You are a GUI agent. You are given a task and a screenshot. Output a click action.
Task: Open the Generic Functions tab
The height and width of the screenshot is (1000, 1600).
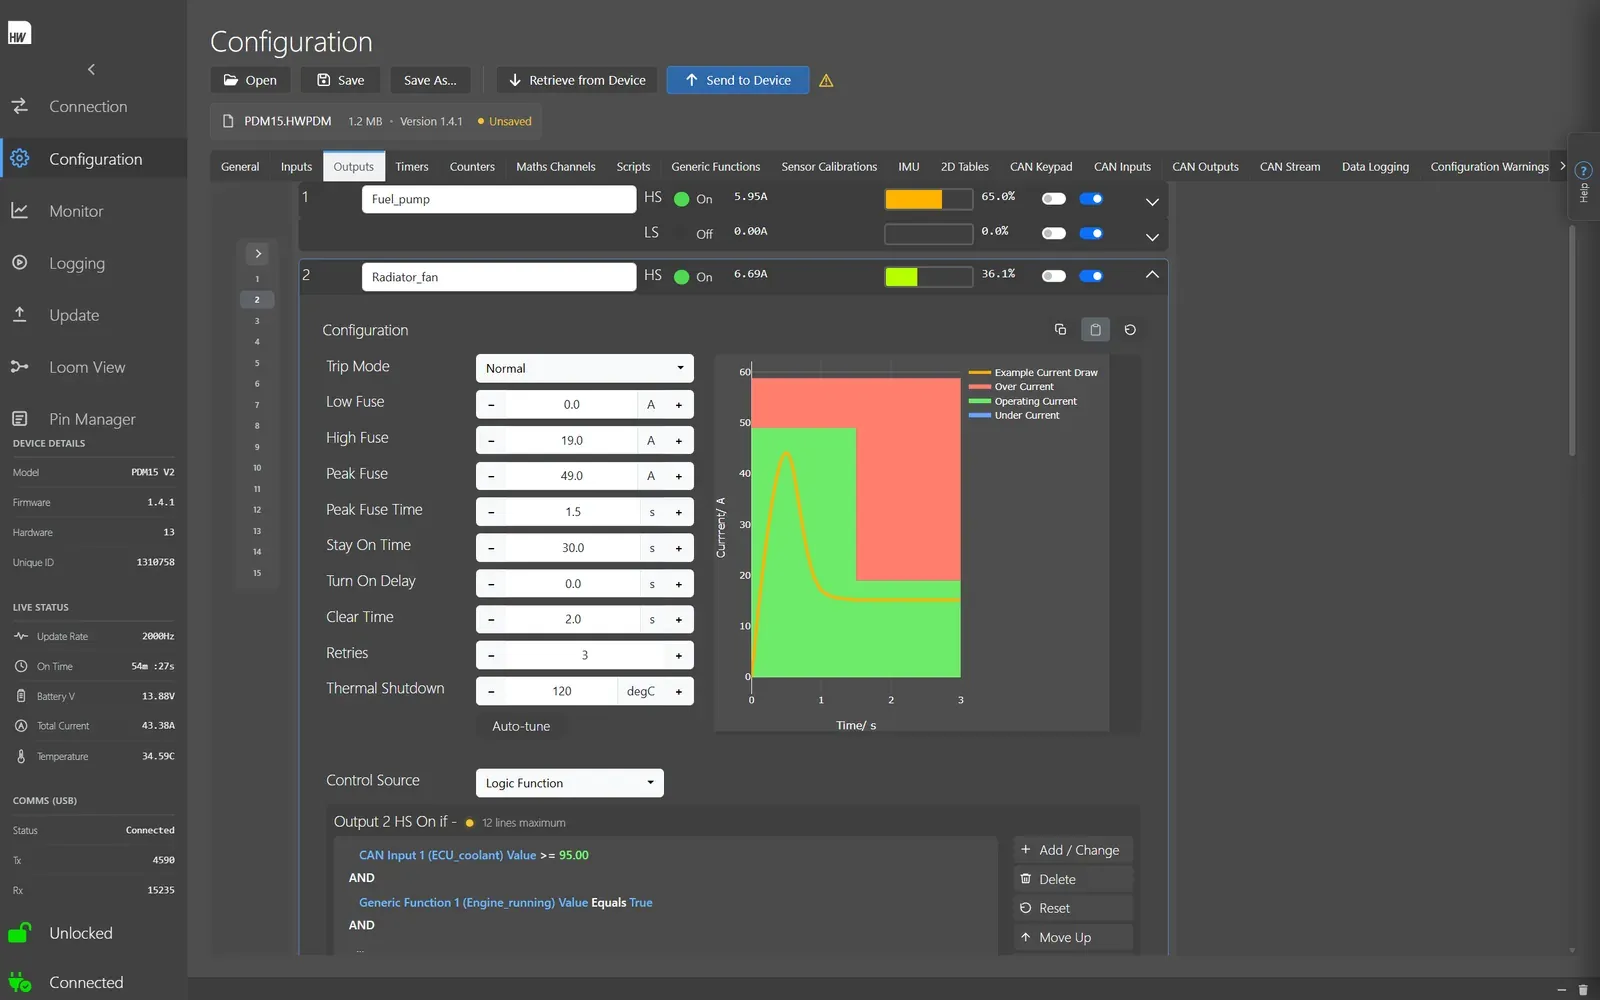[x=715, y=167]
